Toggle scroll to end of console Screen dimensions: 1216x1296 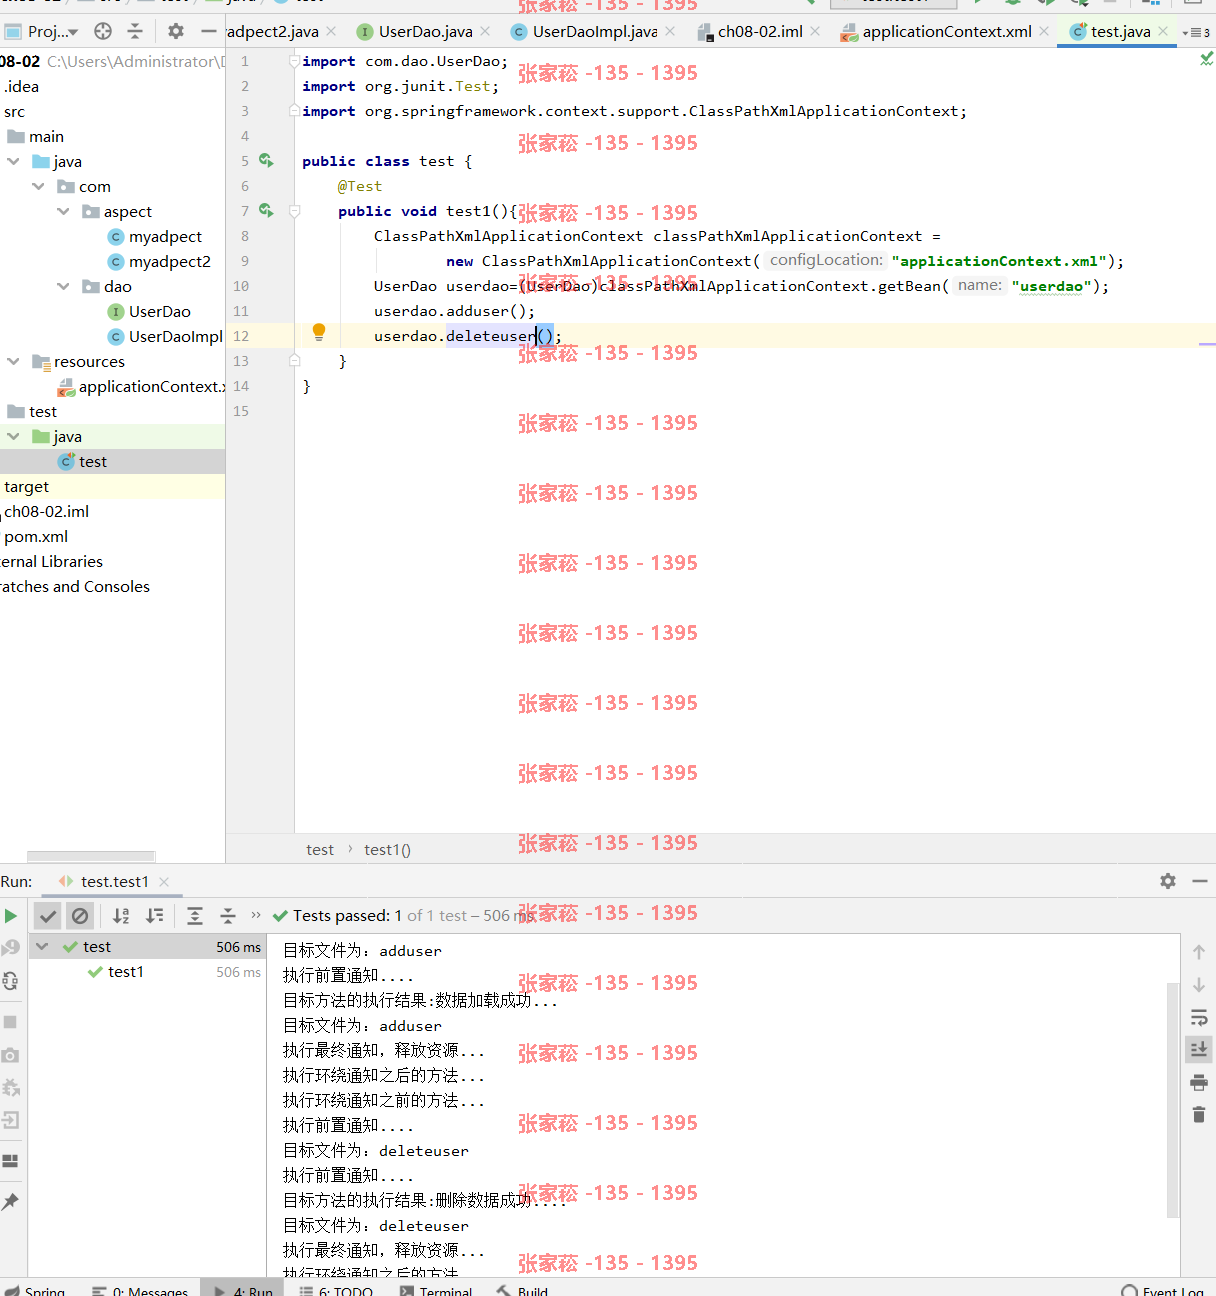[1199, 1049]
